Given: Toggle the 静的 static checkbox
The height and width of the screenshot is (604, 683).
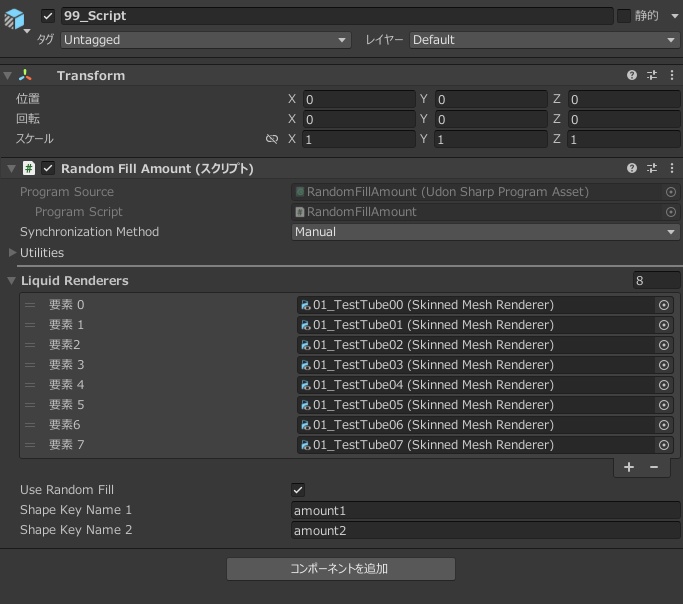Looking at the screenshot, I should click(624, 16).
